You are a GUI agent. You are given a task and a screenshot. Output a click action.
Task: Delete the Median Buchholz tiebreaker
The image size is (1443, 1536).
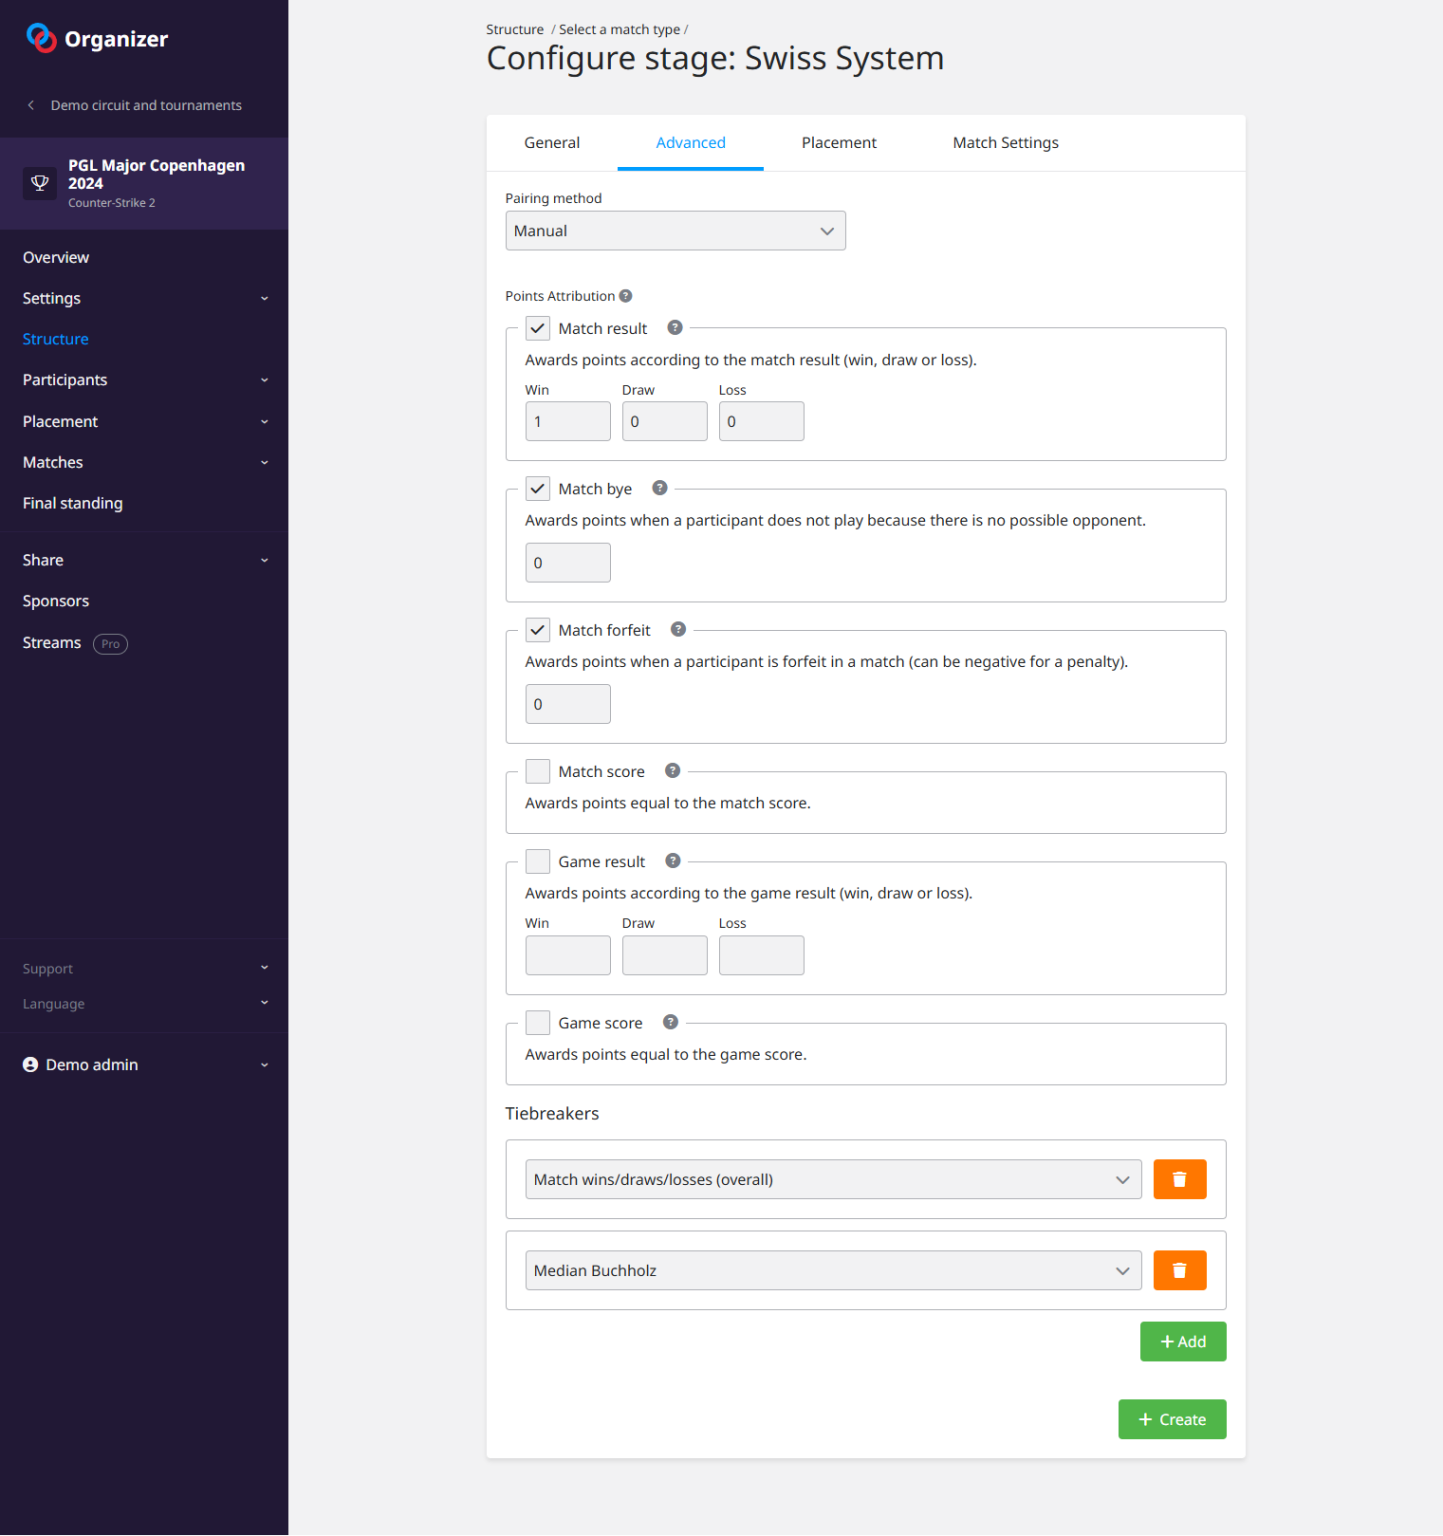pos(1179,1270)
